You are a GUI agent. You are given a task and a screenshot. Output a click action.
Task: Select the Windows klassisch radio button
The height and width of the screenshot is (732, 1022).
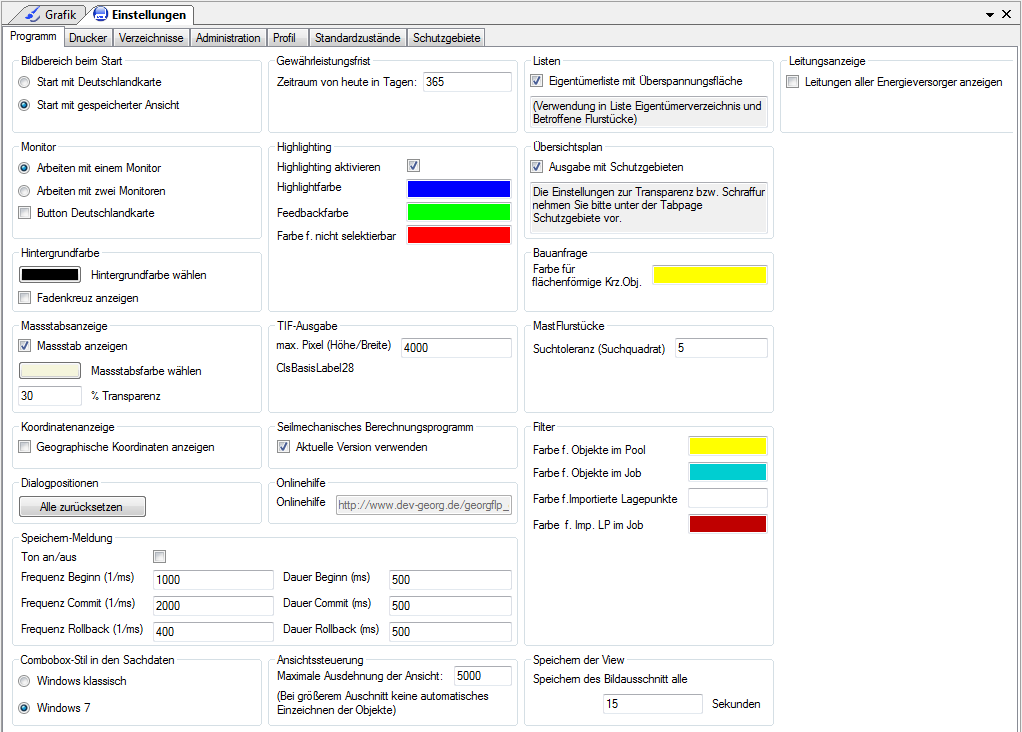pos(25,681)
